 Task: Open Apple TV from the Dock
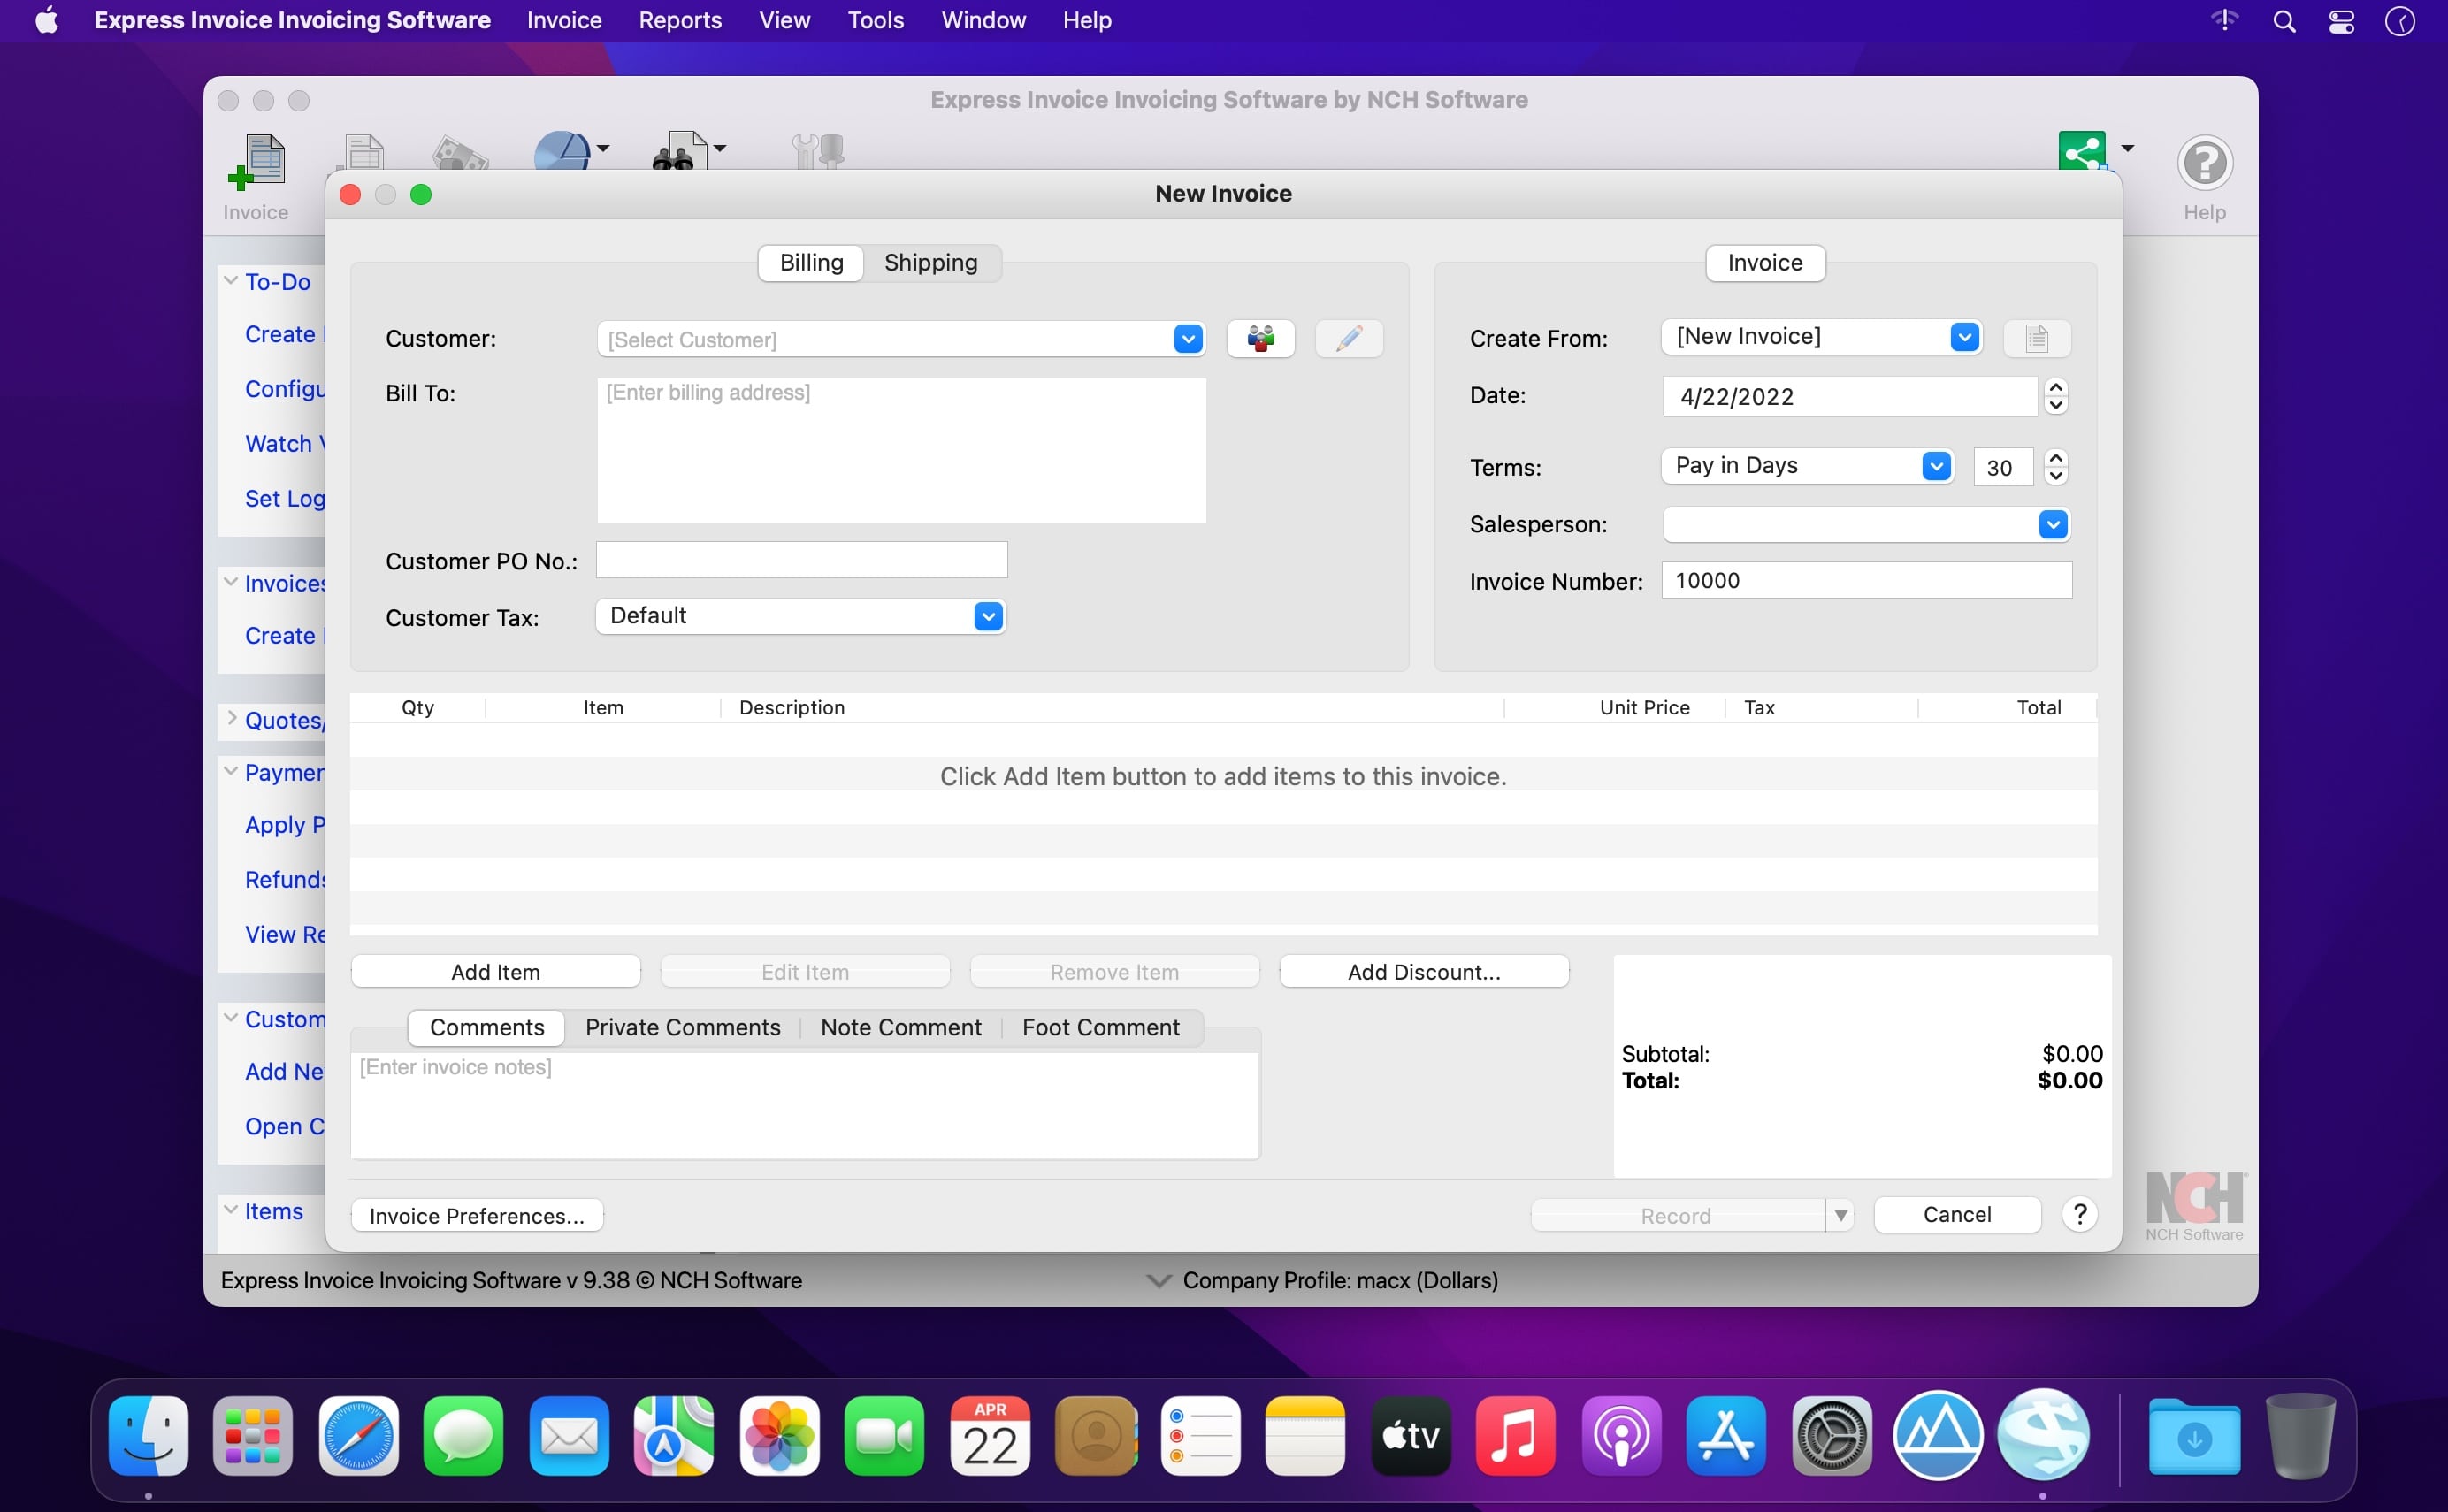click(1411, 1436)
